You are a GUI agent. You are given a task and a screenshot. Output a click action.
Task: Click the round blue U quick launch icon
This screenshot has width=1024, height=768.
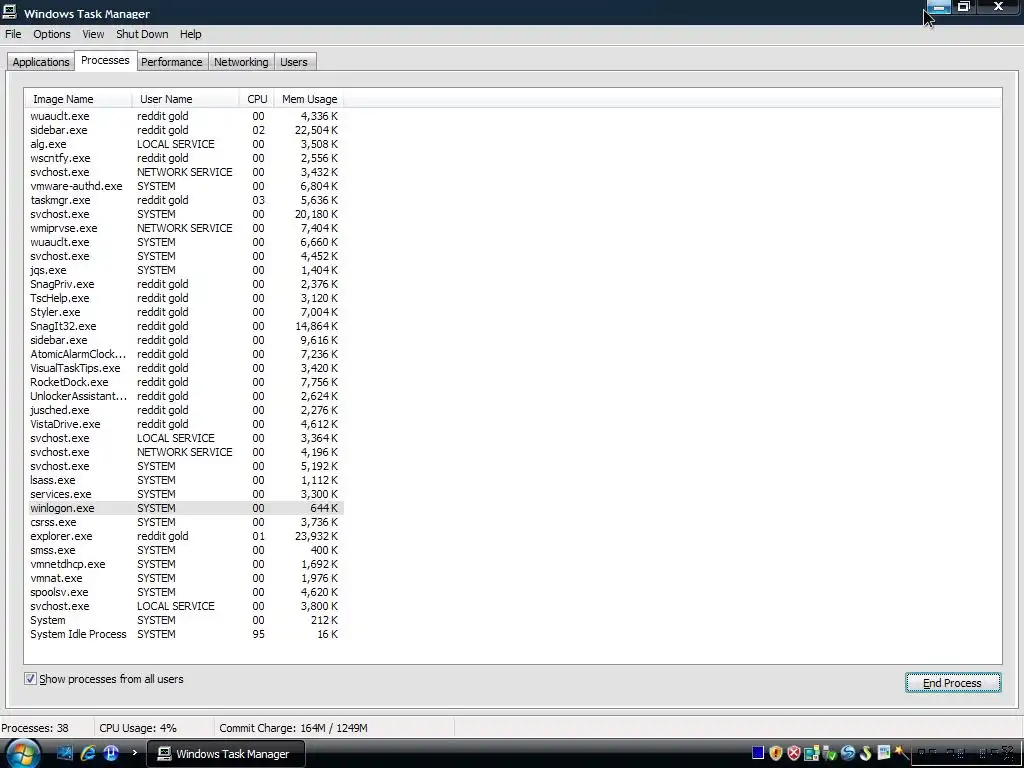coord(110,753)
